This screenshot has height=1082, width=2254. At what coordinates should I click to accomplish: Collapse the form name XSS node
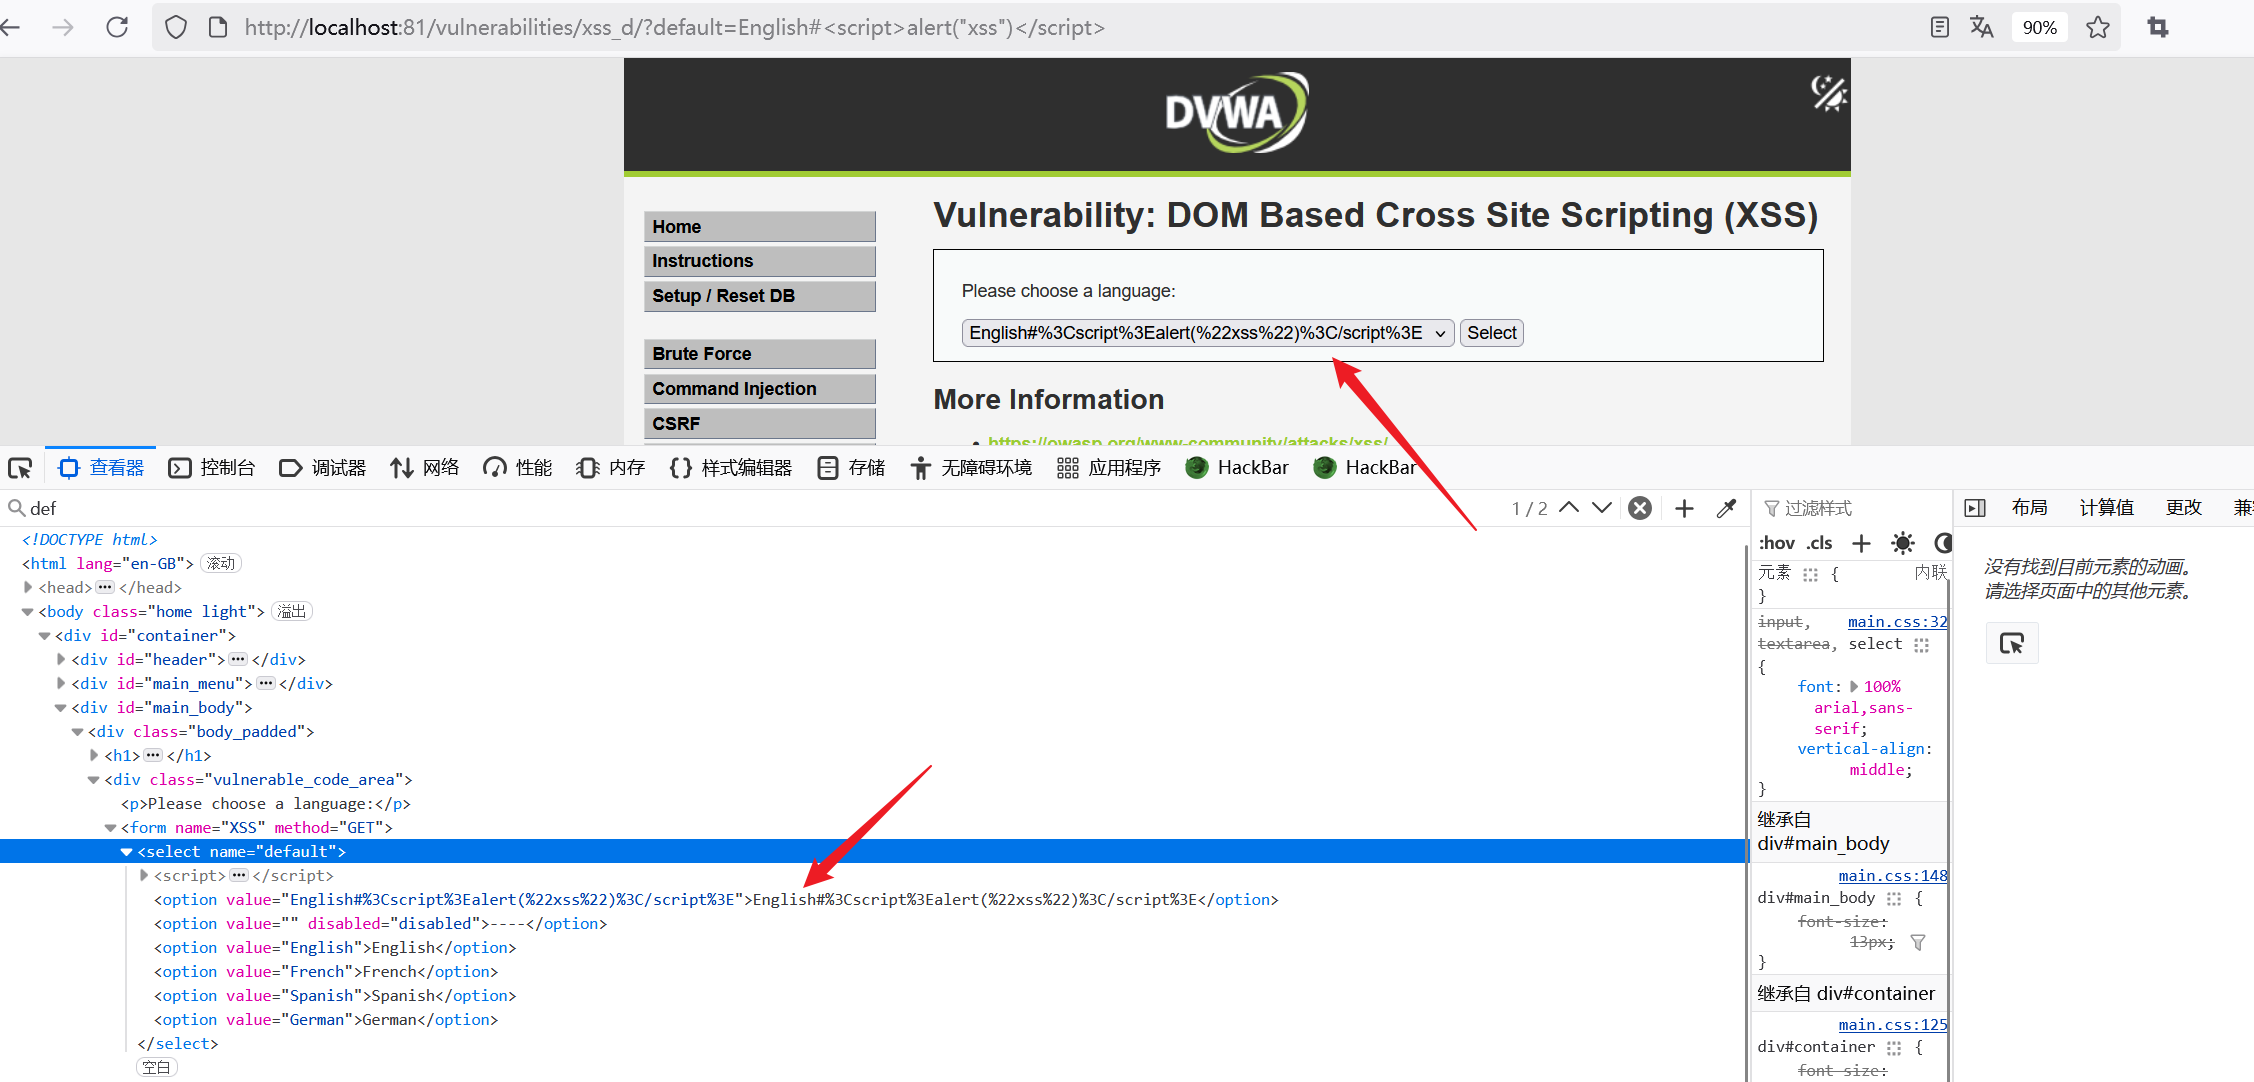pyautogui.click(x=110, y=828)
